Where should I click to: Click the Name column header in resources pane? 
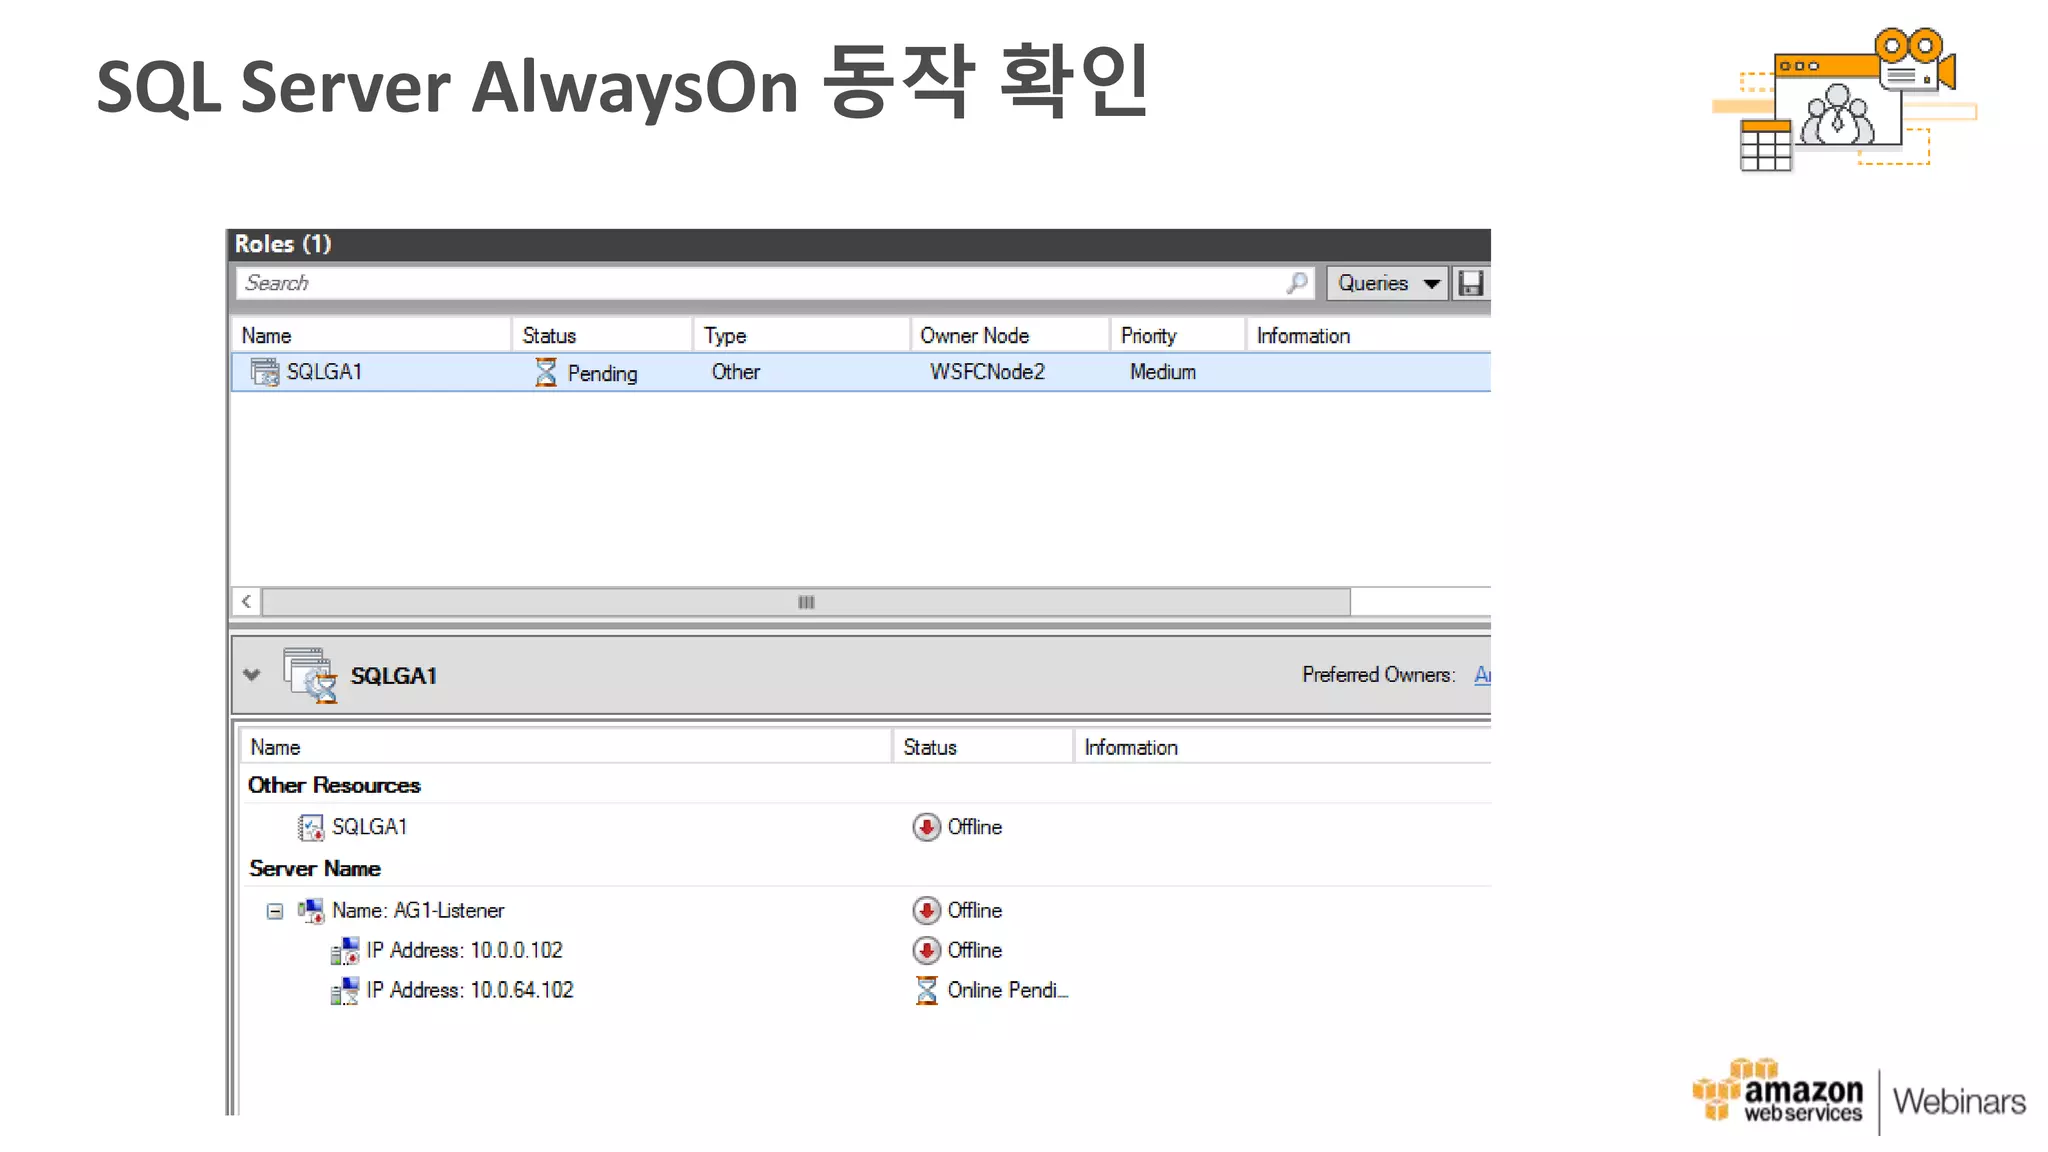tap(566, 747)
